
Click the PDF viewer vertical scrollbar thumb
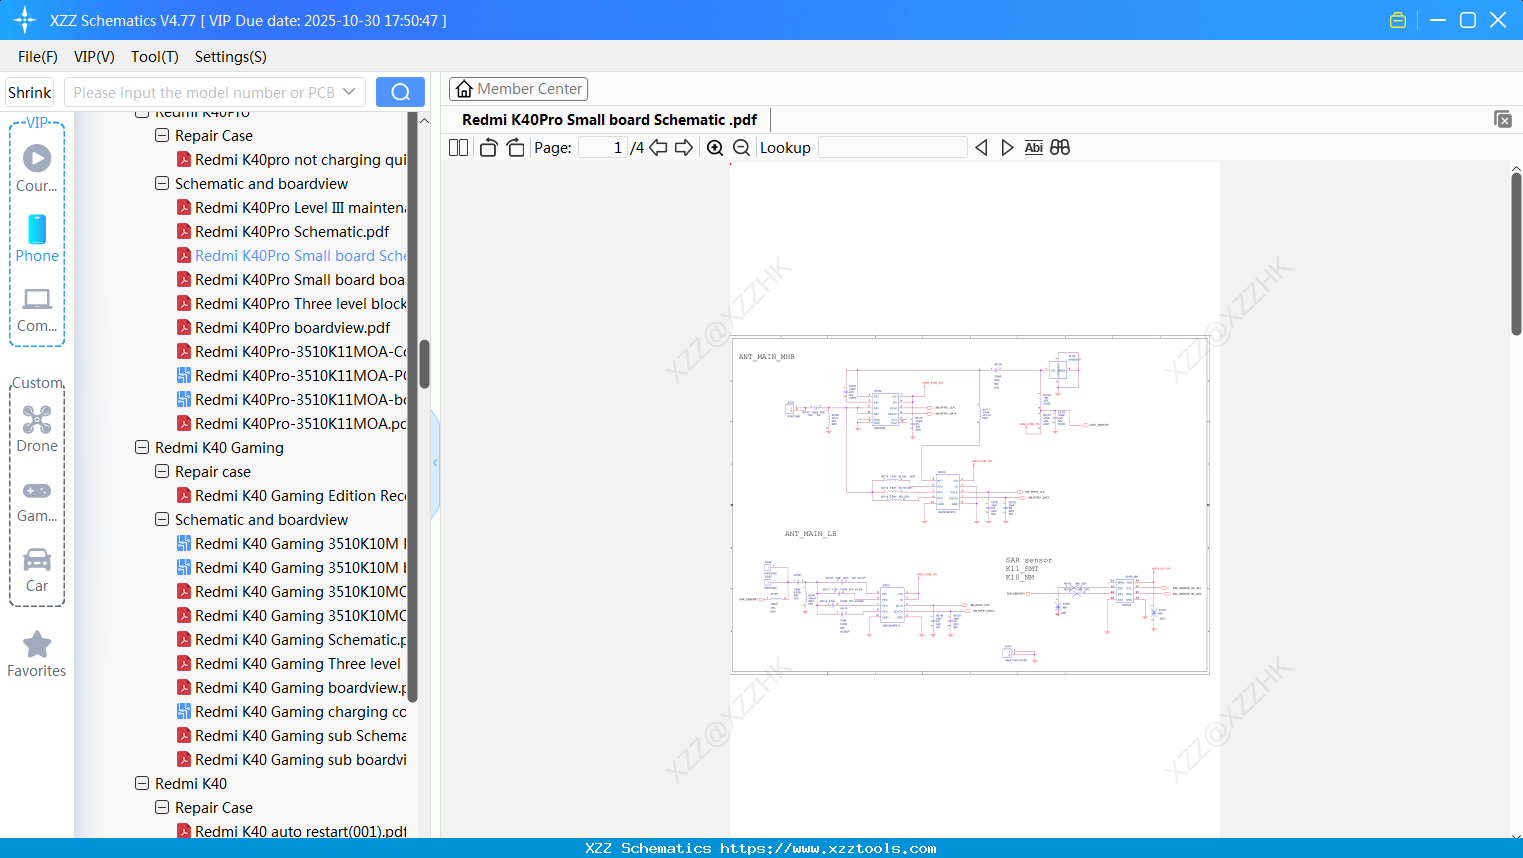click(x=1516, y=254)
